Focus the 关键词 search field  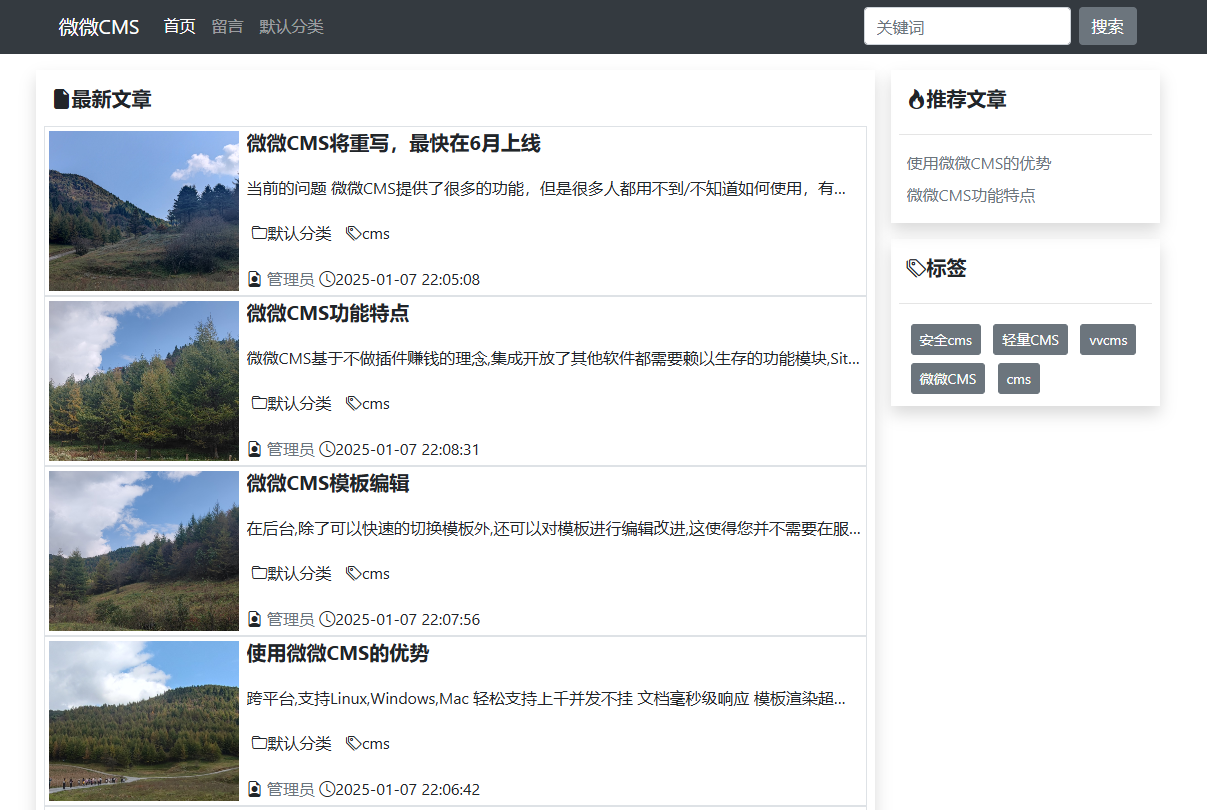[966, 27]
